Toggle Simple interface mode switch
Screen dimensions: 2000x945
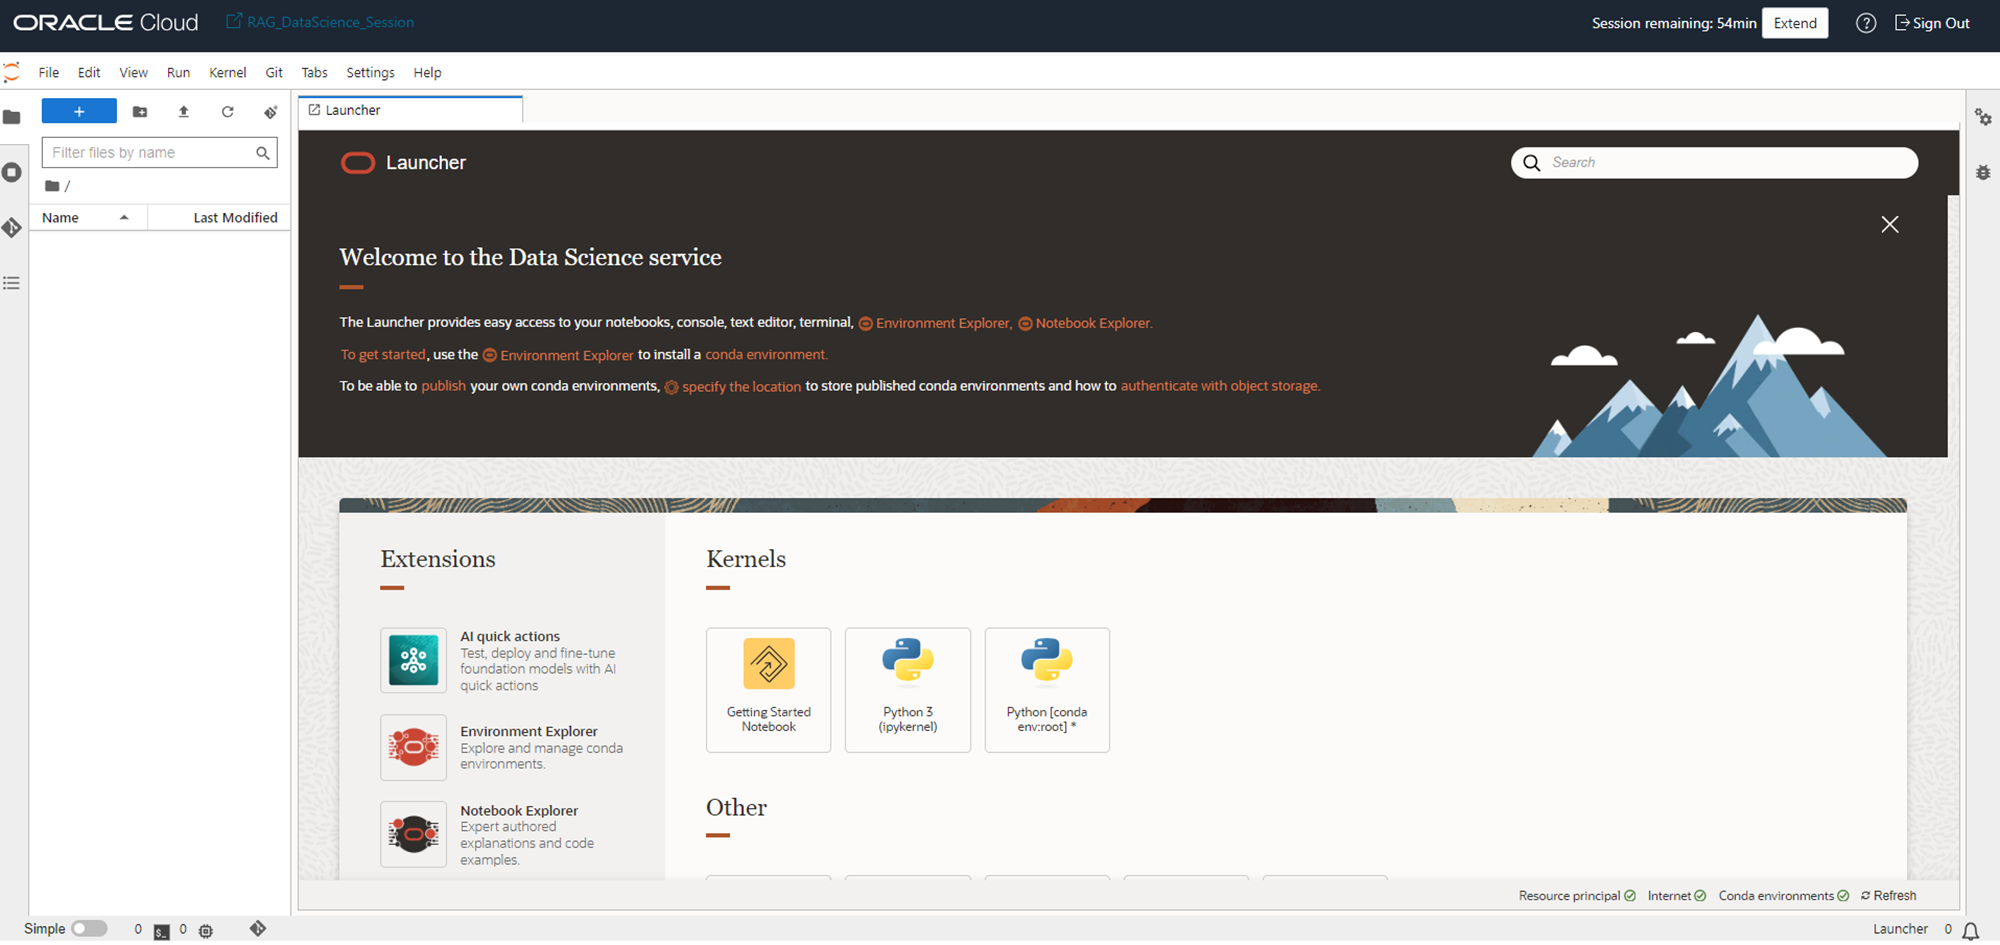coord(89,929)
